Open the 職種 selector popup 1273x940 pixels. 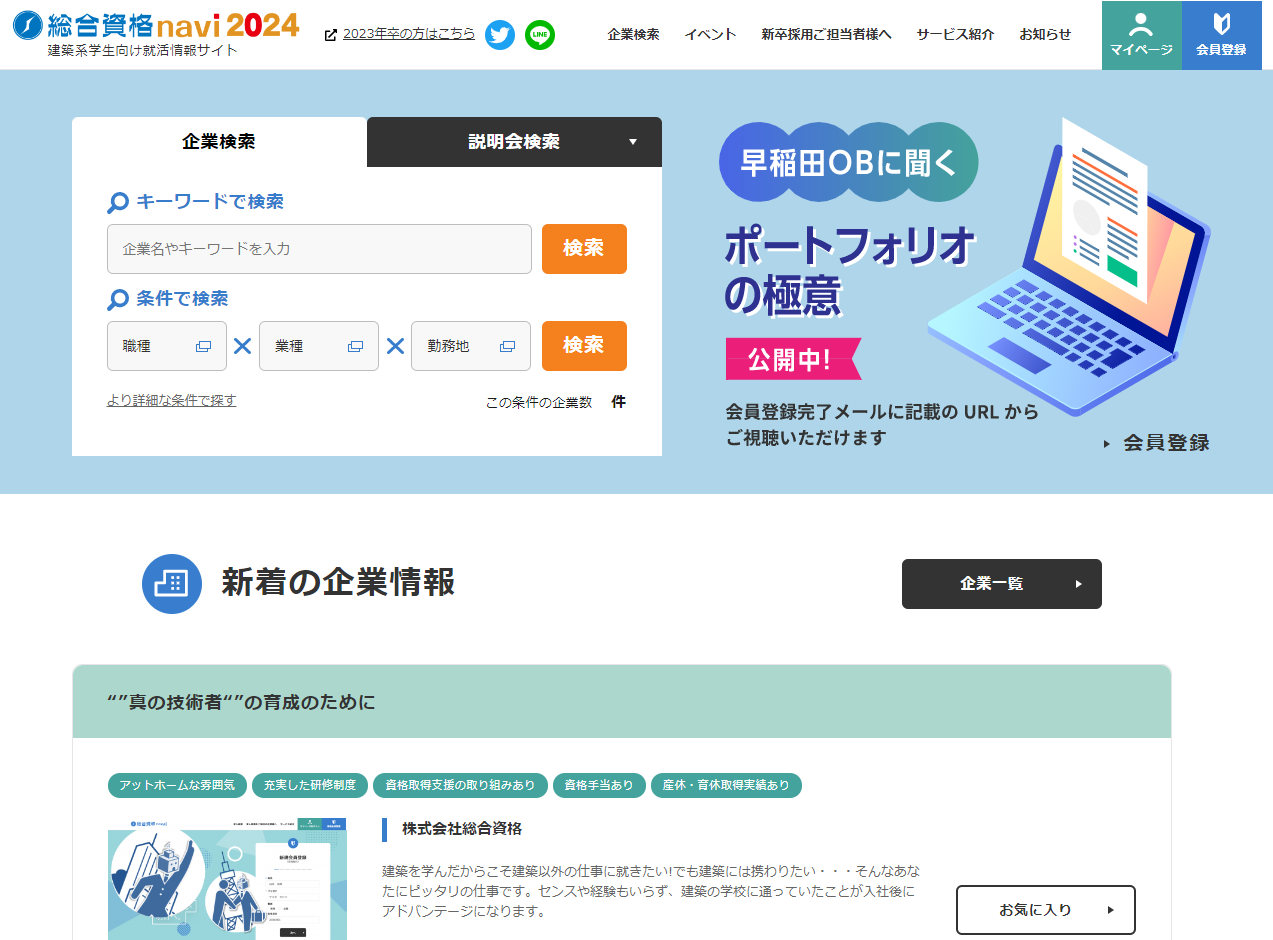(167, 346)
